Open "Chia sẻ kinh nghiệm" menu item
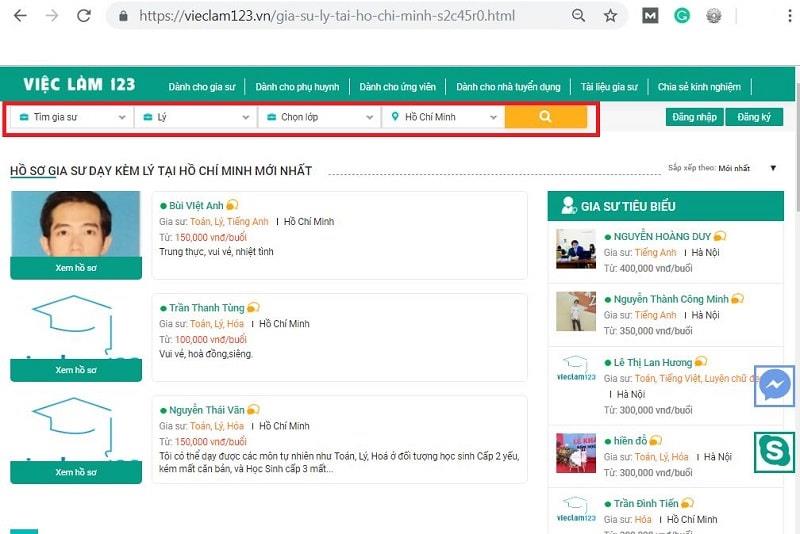This screenshot has height=534, width=800. pyautogui.click(x=699, y=87)
